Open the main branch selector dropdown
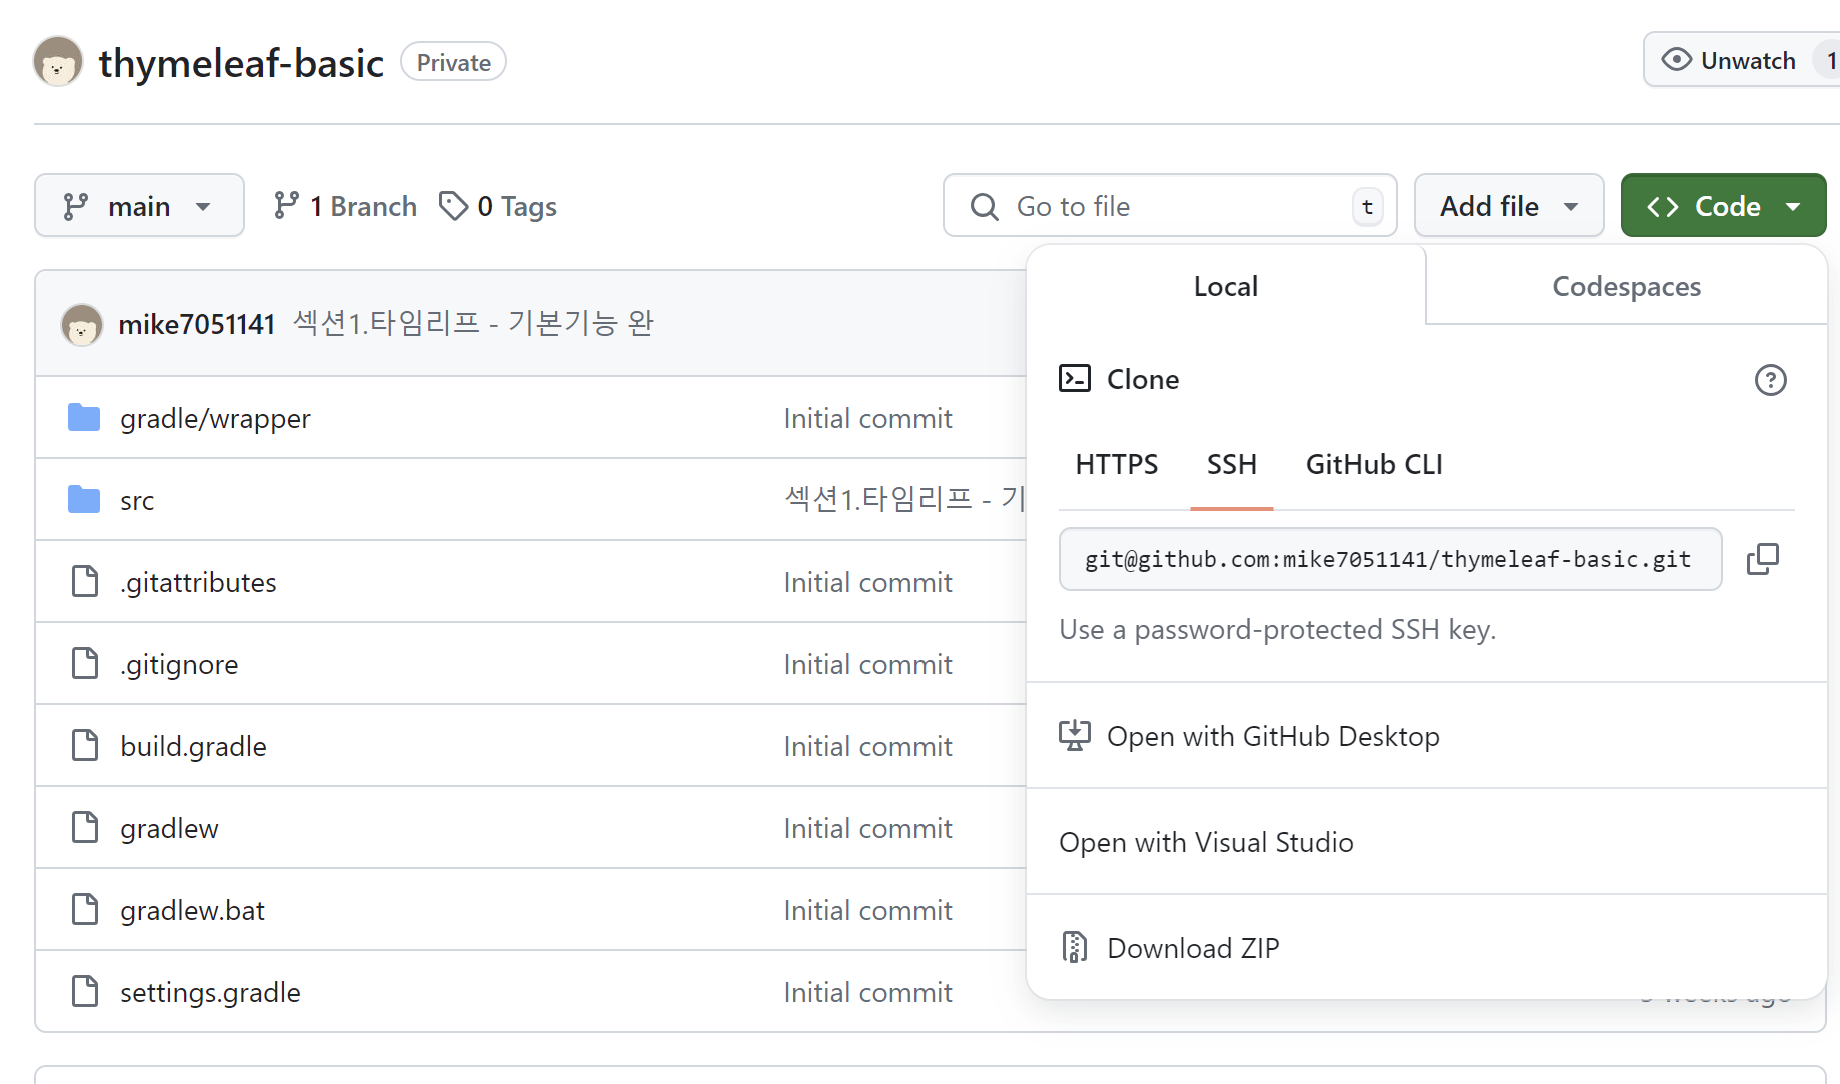Image resolution: width=1840 pixels, height=1084 pixels. point(139,205)
